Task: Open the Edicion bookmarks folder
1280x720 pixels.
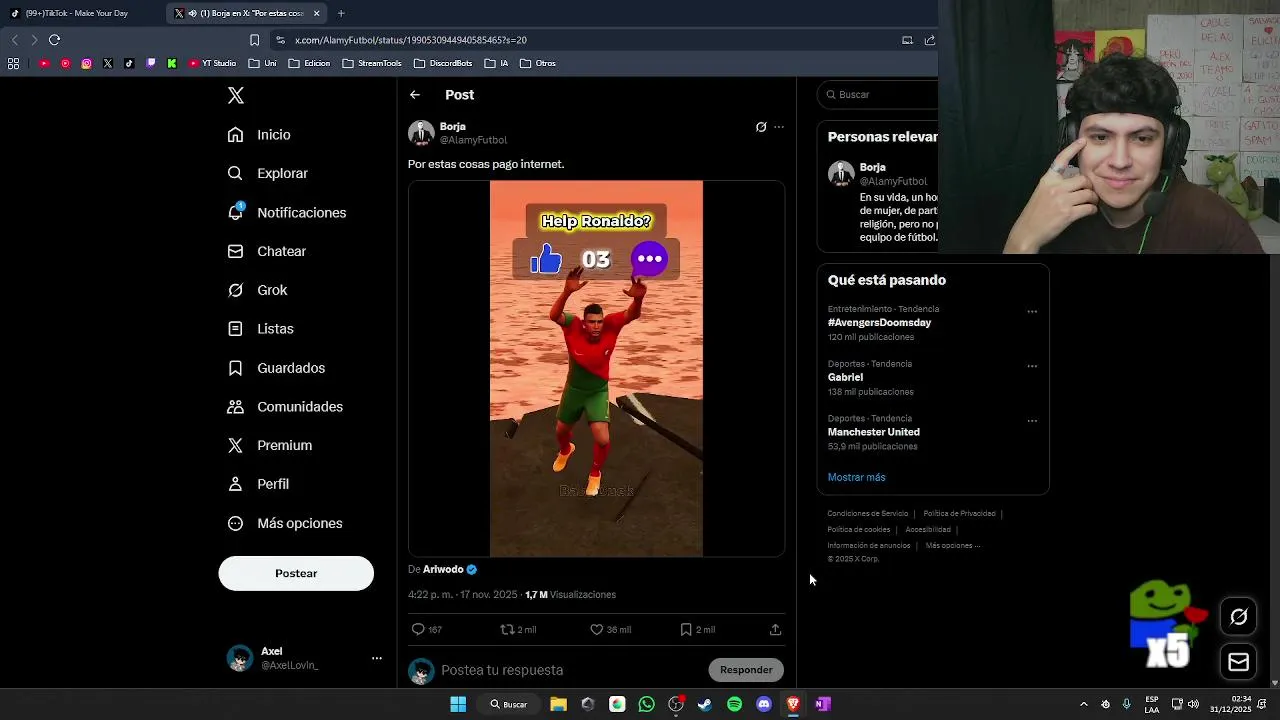Action: [x=309, y=63]
